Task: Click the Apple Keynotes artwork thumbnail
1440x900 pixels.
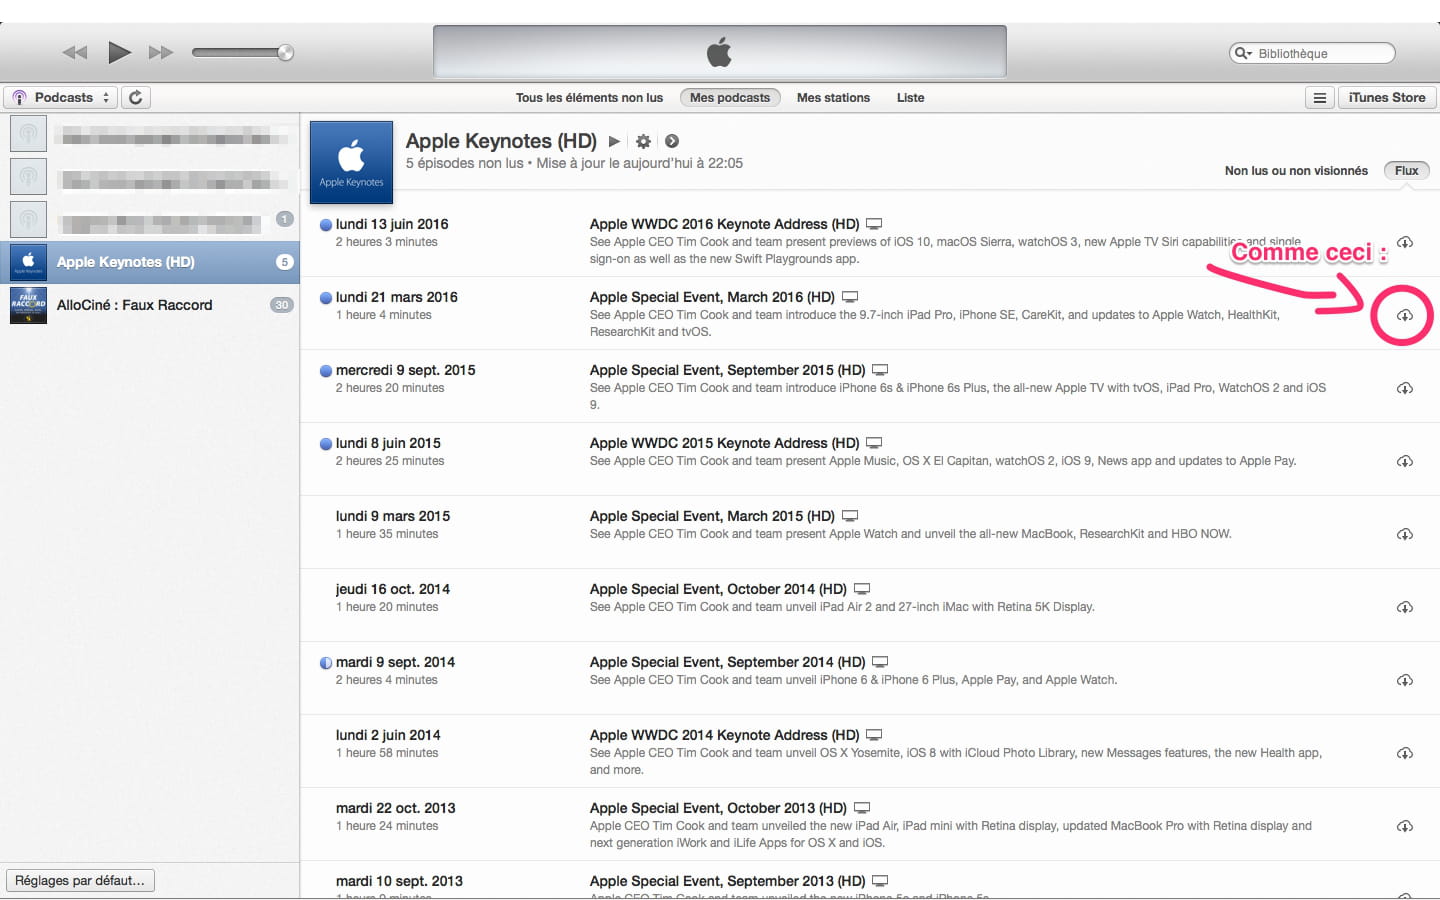Action: [351, 163]
